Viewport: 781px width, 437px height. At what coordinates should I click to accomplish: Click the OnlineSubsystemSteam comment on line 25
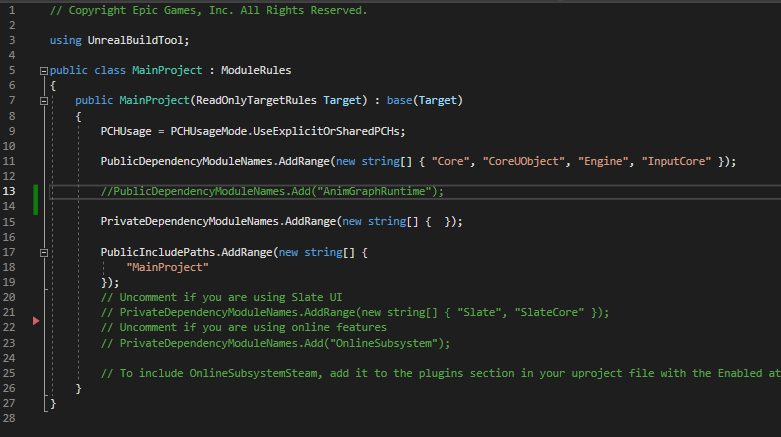tap(440, 373)
